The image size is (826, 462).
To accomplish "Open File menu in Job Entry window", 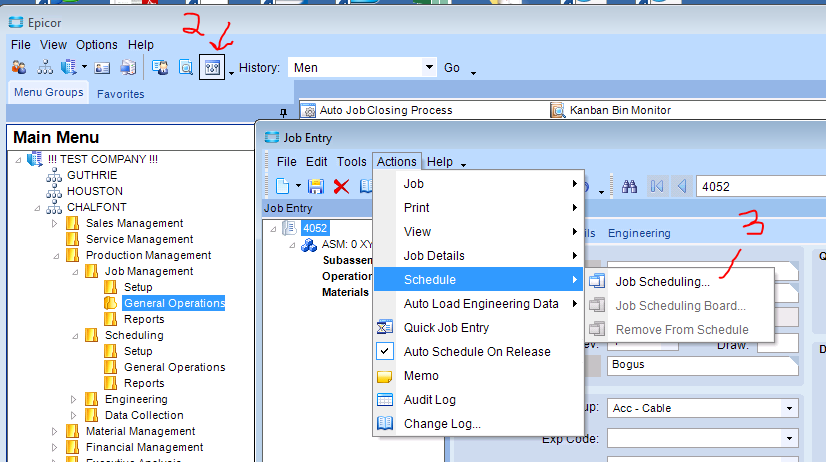I will [287, 162].
